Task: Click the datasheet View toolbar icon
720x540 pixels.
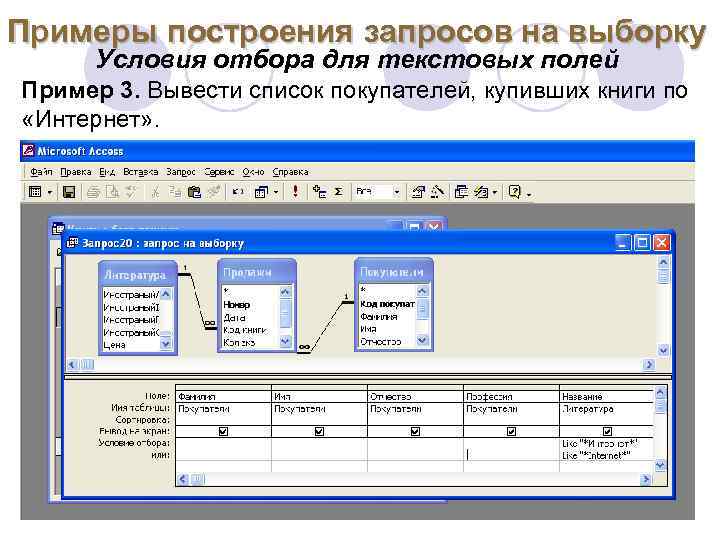Action: click(x=35, y=191)
